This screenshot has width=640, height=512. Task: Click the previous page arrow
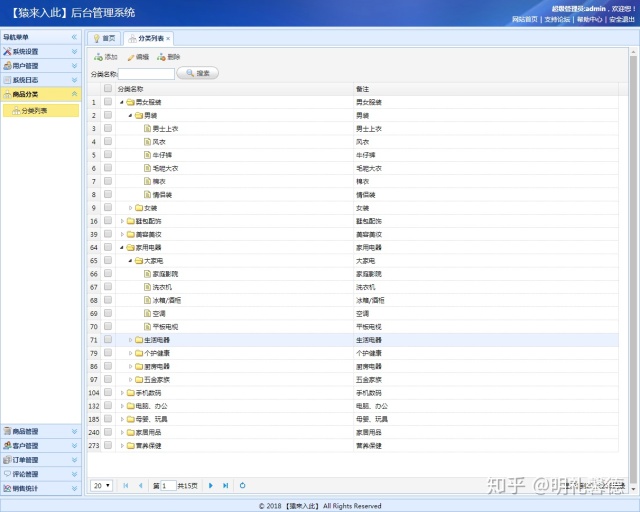point(140,485)
